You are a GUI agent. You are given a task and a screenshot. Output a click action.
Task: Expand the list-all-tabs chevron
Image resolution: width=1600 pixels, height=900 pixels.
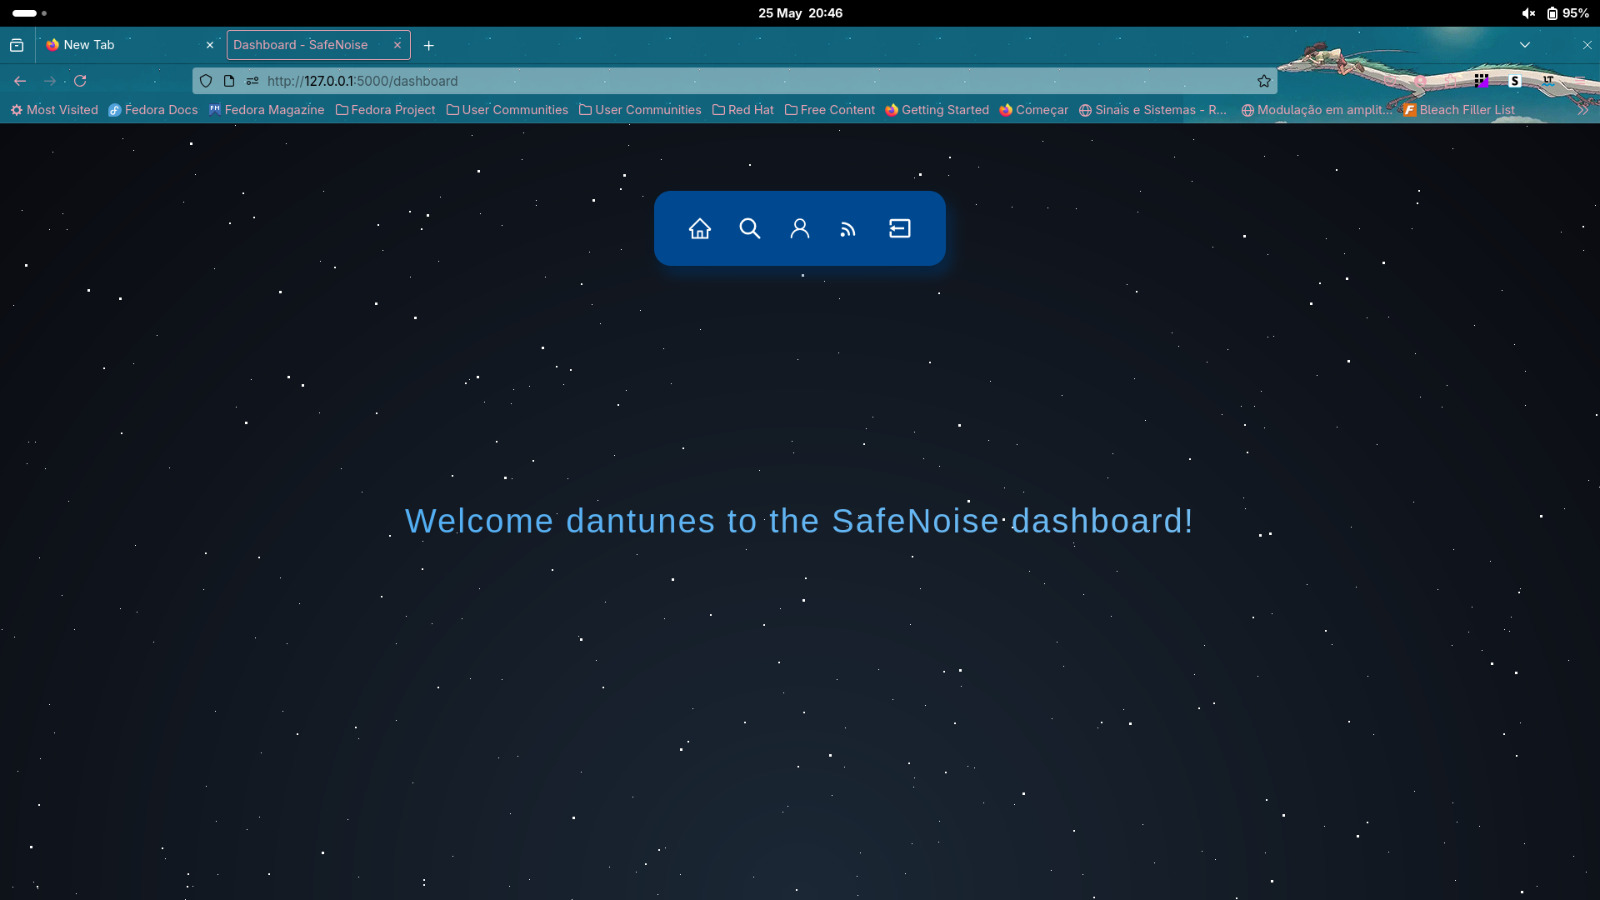pos(1524,45)
